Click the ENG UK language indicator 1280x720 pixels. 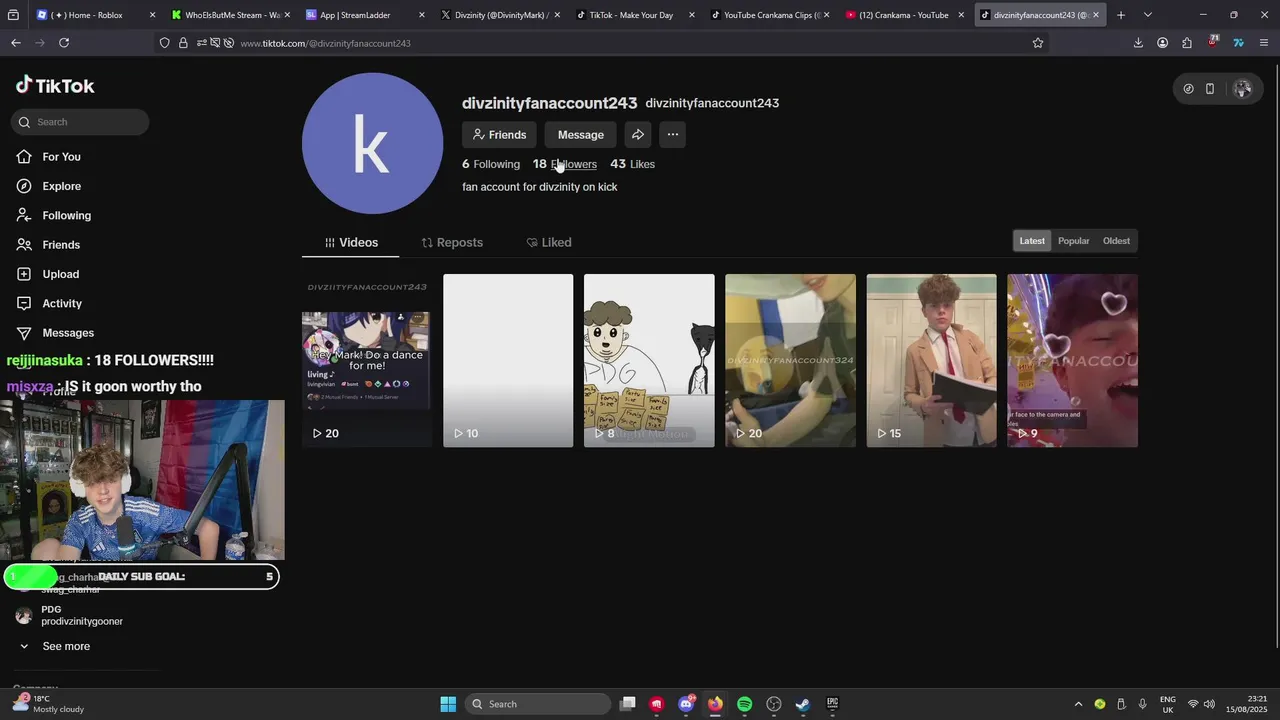pyautogui.click(x=1167, y=704)
